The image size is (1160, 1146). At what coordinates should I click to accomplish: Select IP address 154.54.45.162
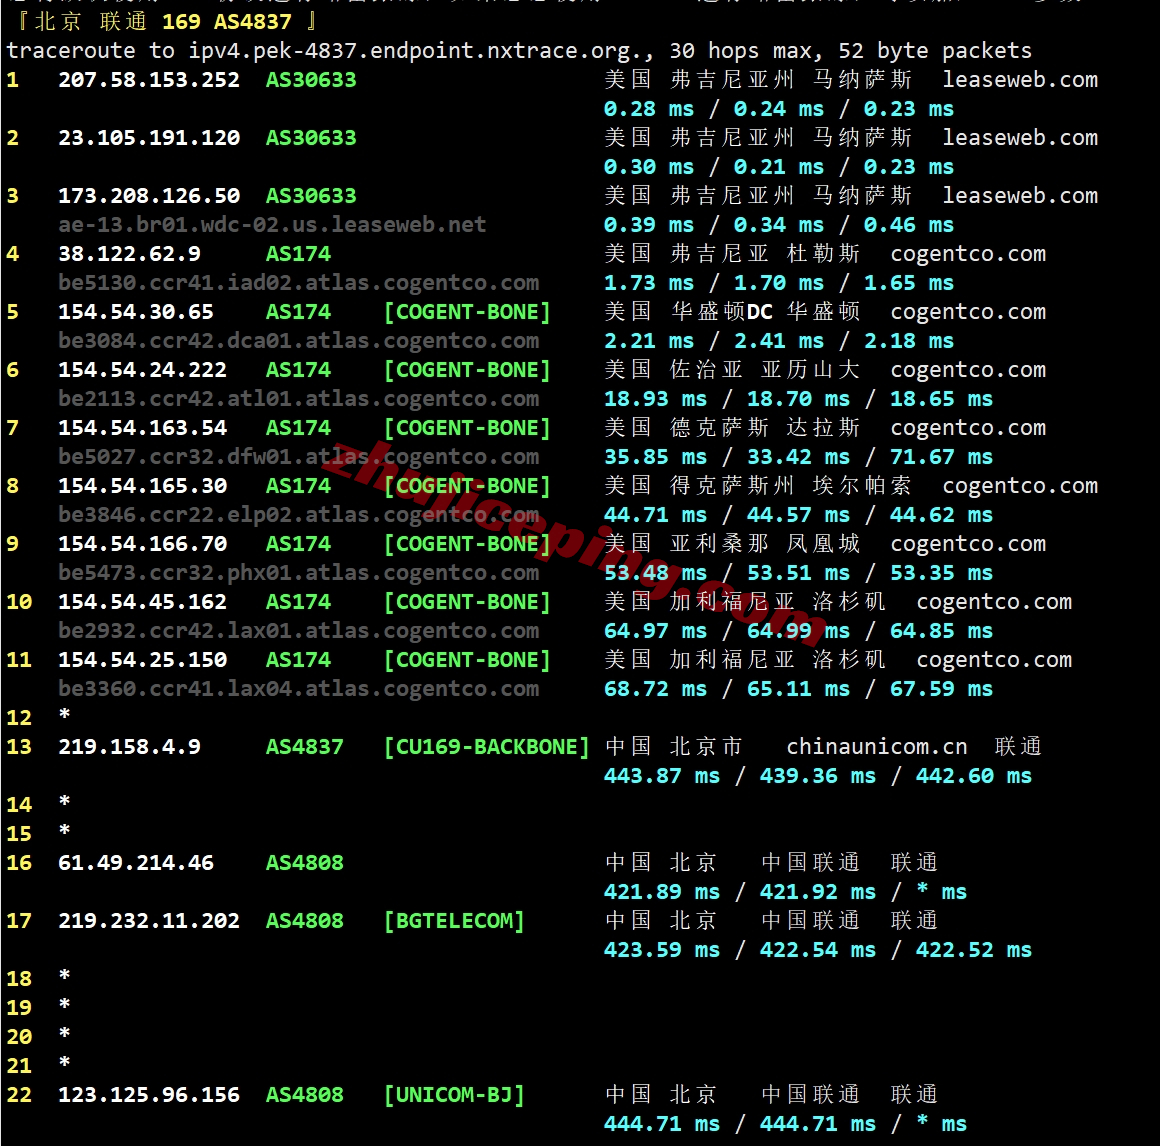point(142,602)
